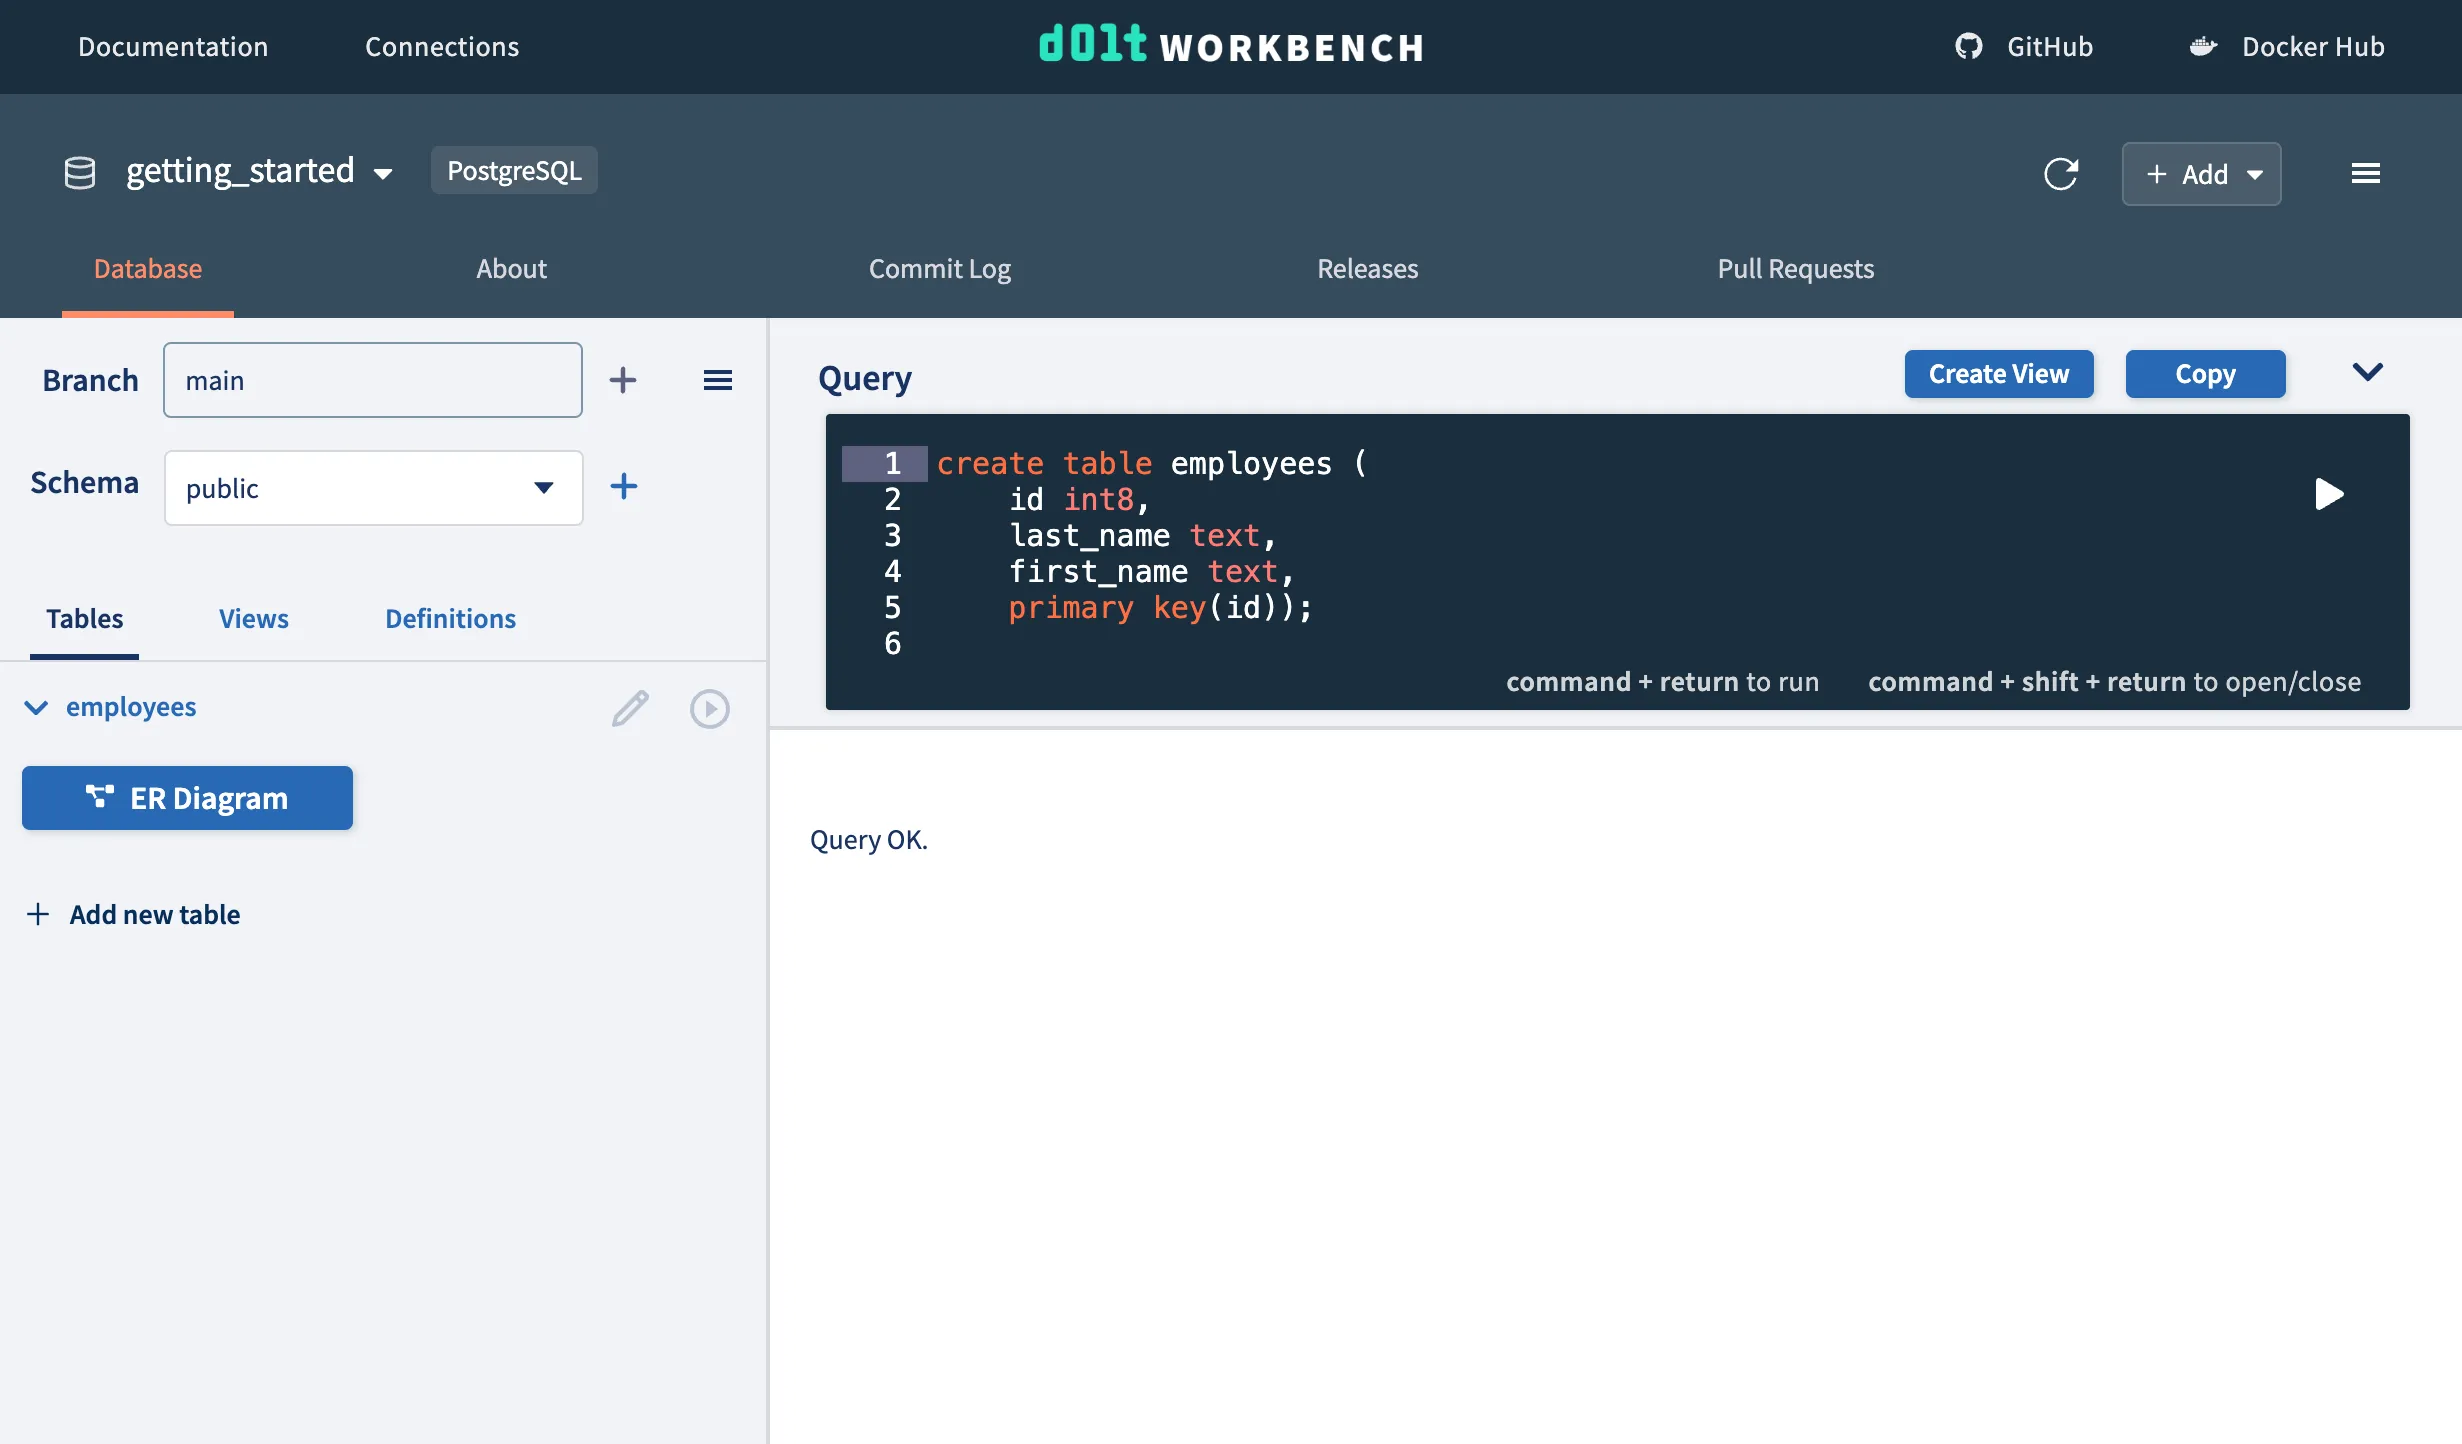Click the plus icon next to the Branch field
This screenshot has height=1444, width=2462.
pyautogui.click(x=623, y=380)
